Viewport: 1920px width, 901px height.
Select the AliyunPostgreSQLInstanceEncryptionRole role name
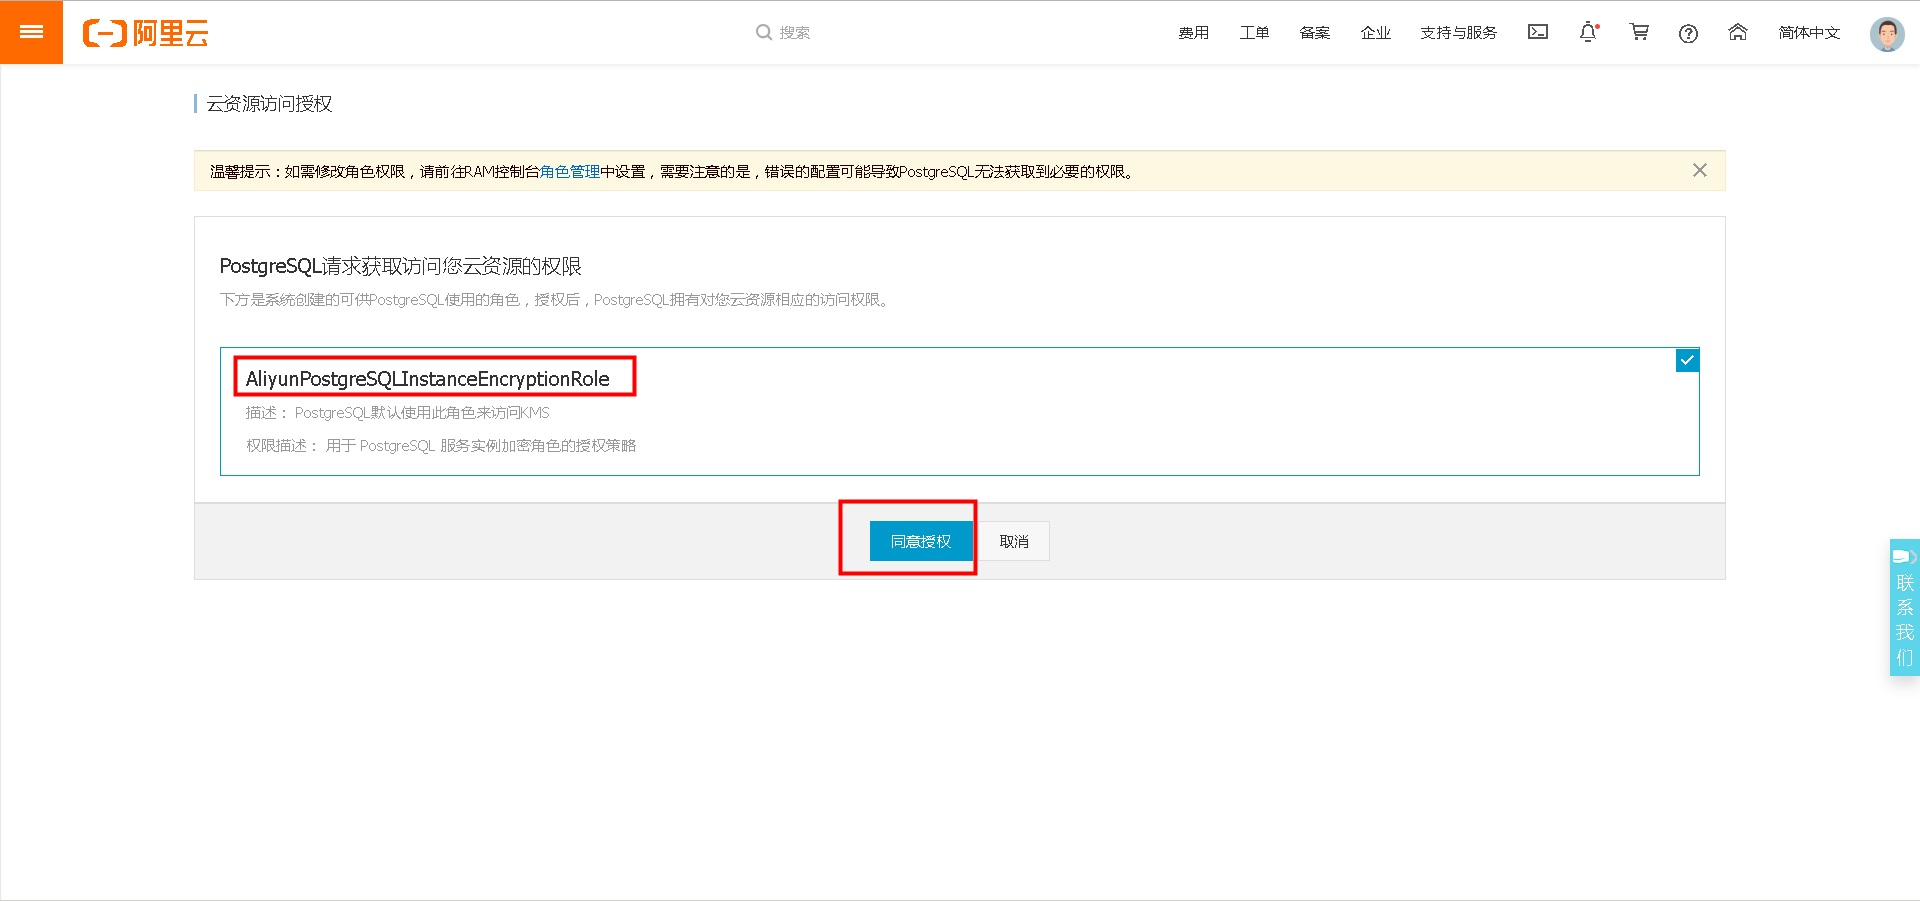(x=427, y=379)
